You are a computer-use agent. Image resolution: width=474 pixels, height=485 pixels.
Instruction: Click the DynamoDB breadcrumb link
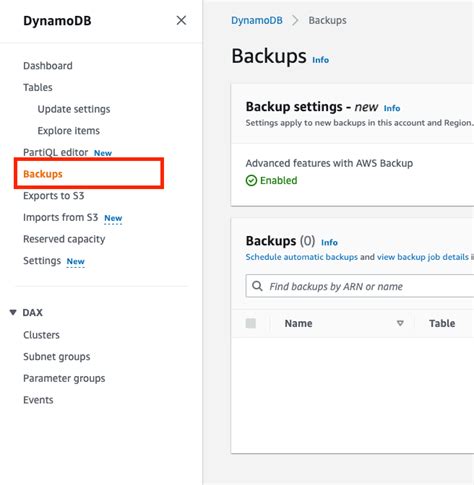coord(257,20)
